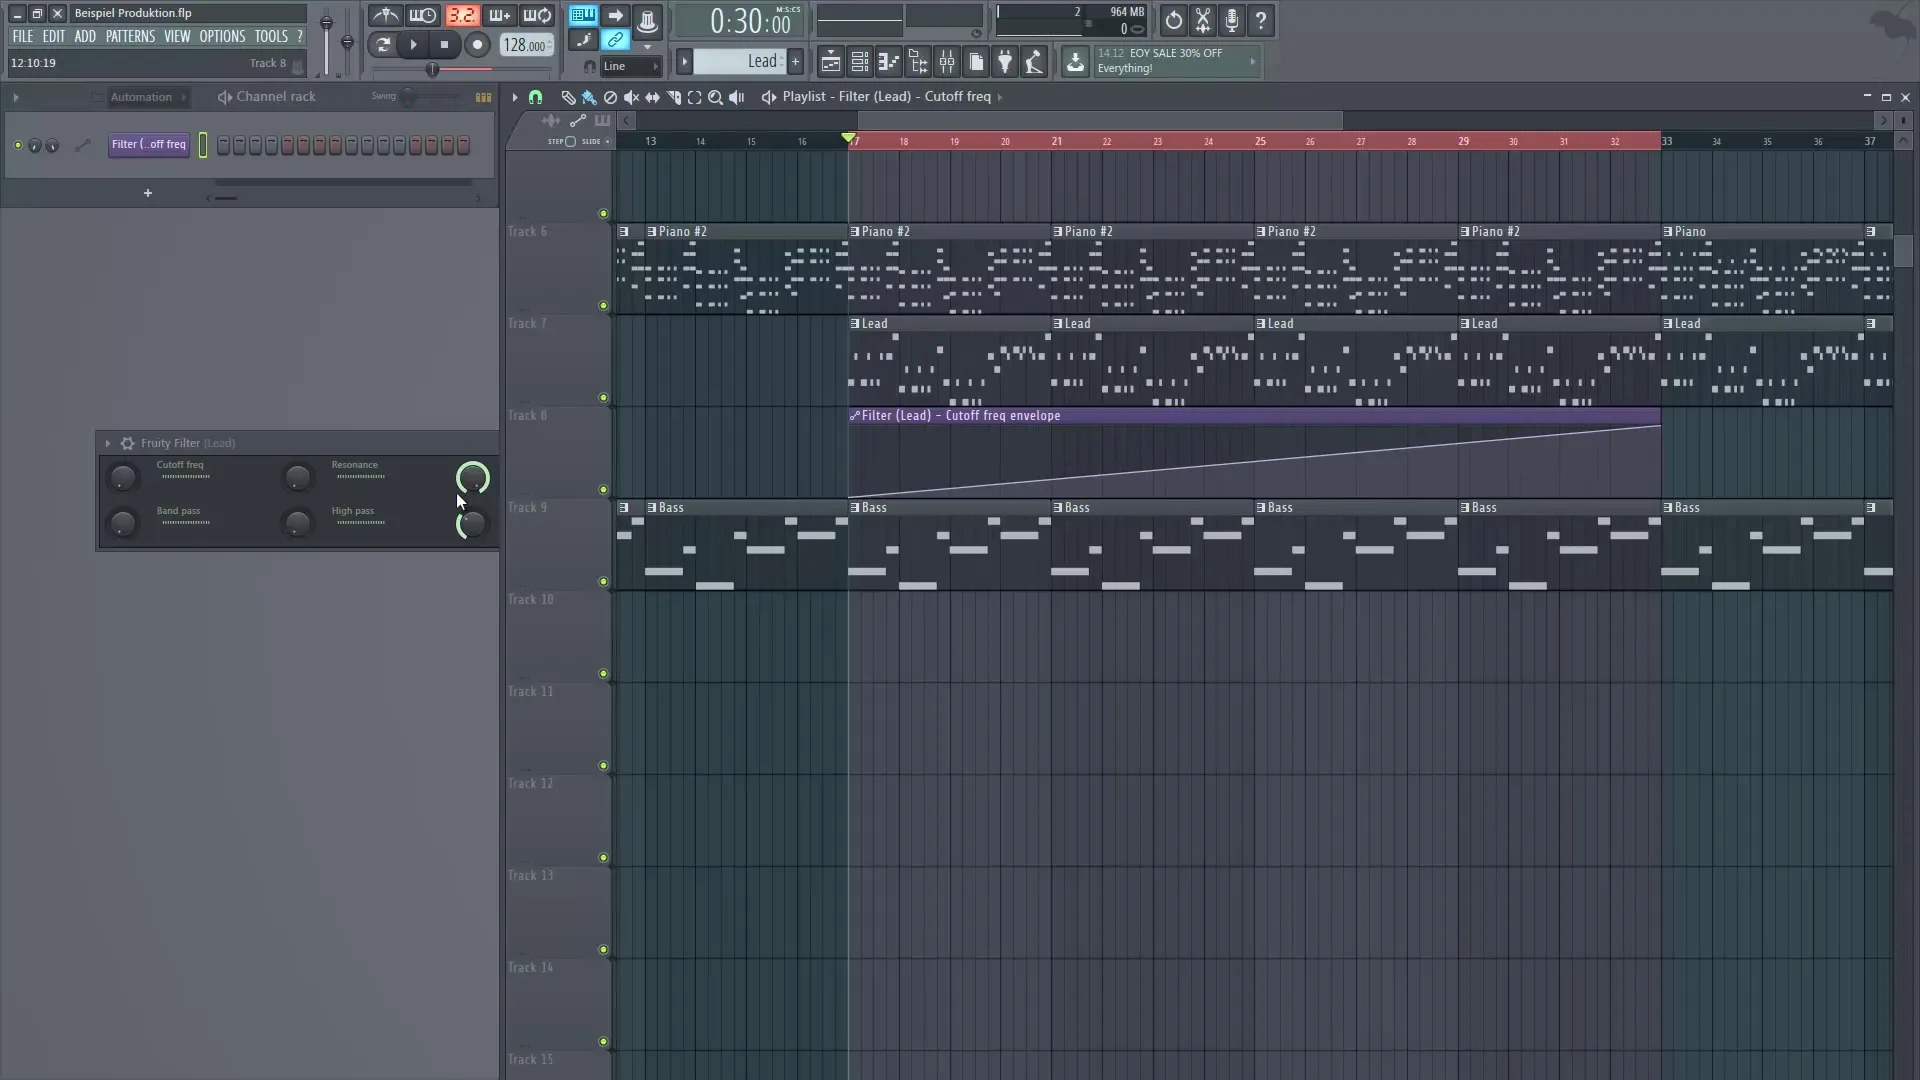
Task: Toggle wait for input recording button
Action: pos(423,15)
